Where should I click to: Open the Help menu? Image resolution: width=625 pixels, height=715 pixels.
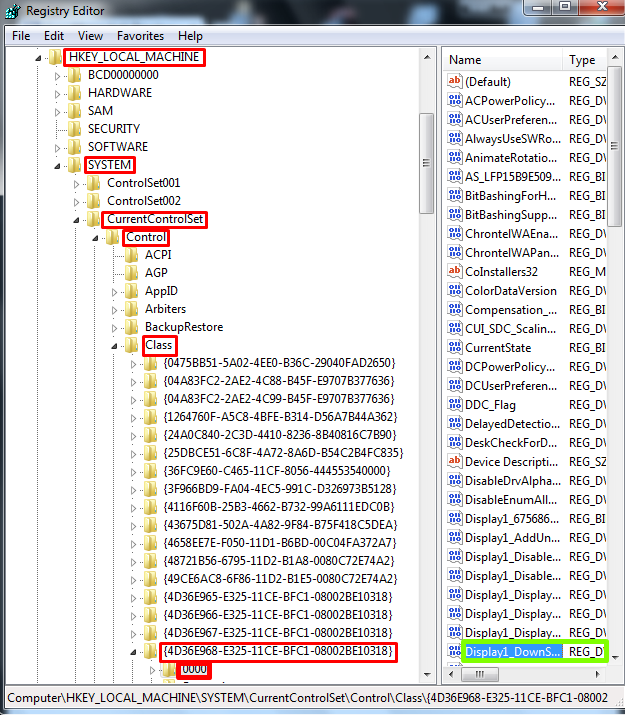click(x=190, y=36)
